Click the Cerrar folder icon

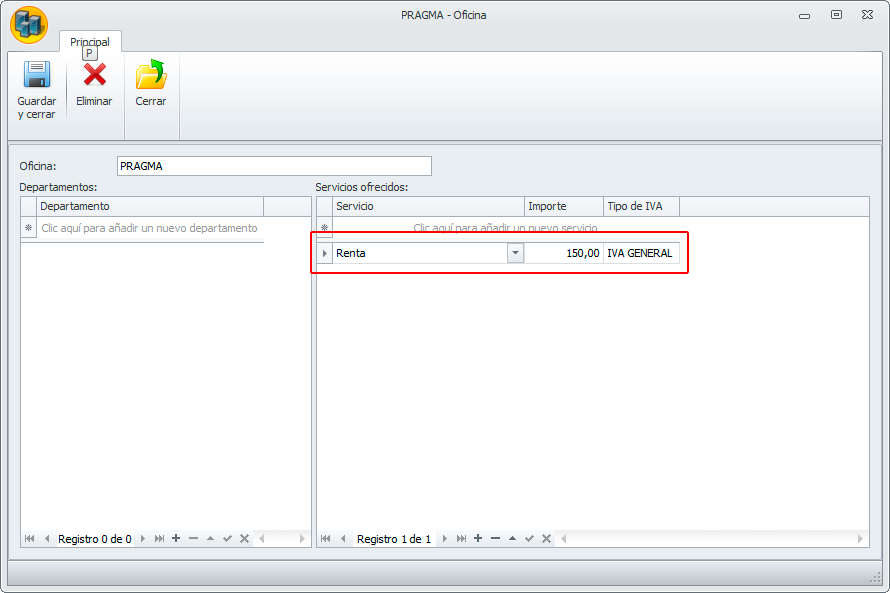[x=151, y=74]
